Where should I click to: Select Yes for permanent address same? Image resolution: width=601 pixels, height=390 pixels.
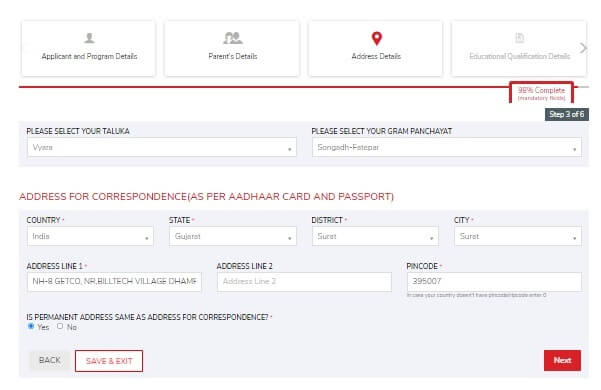pyautogui.click(x=31, y=326)
